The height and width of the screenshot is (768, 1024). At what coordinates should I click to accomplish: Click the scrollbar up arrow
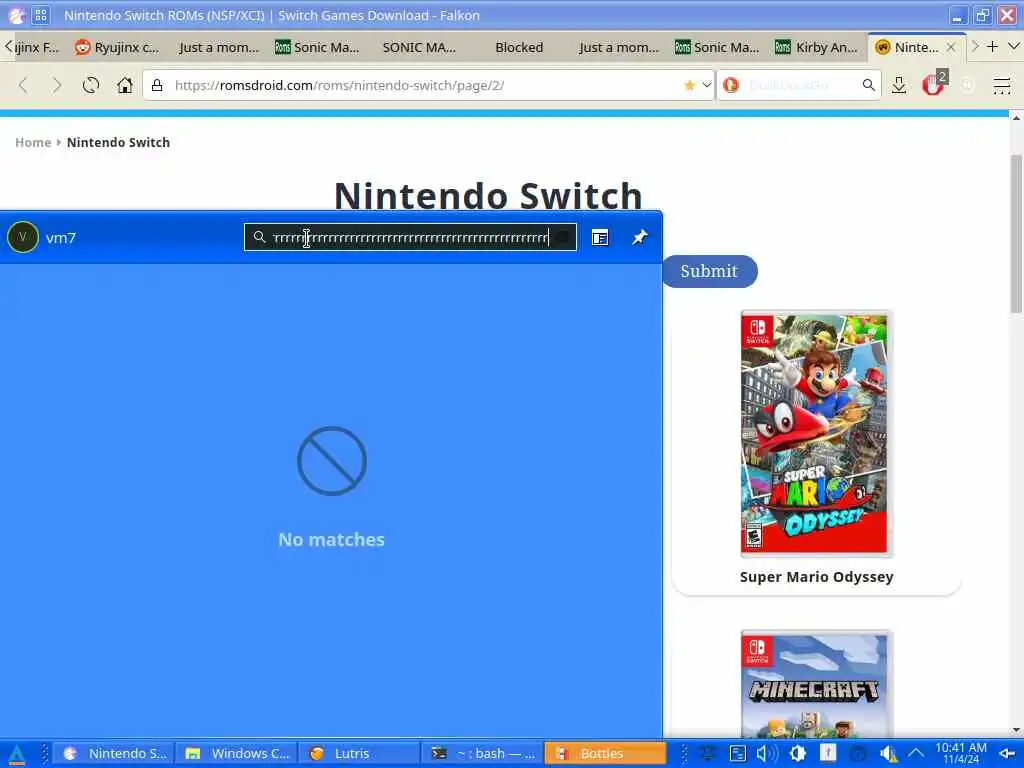(x=1016, y=118)
